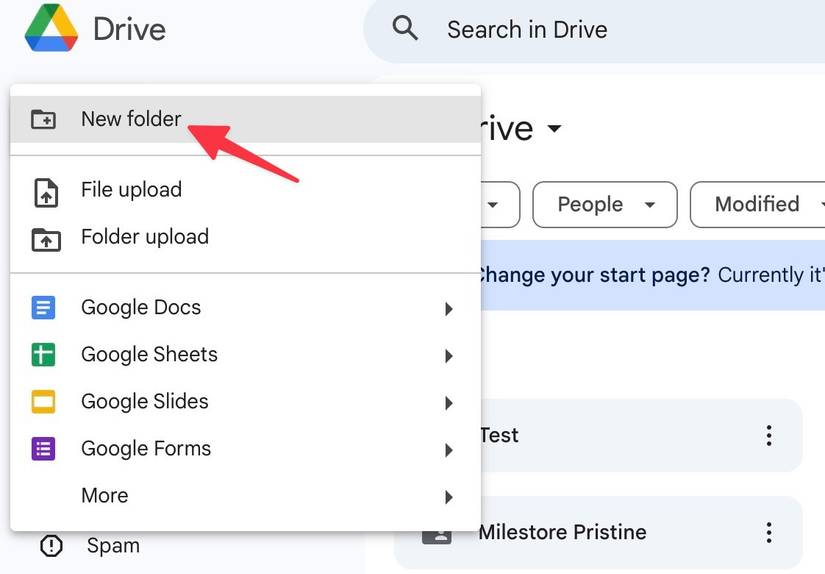The height and width of the screenshot is (574, 825).
Task: Open more actions for Test folder
Action: click(768, 435)
